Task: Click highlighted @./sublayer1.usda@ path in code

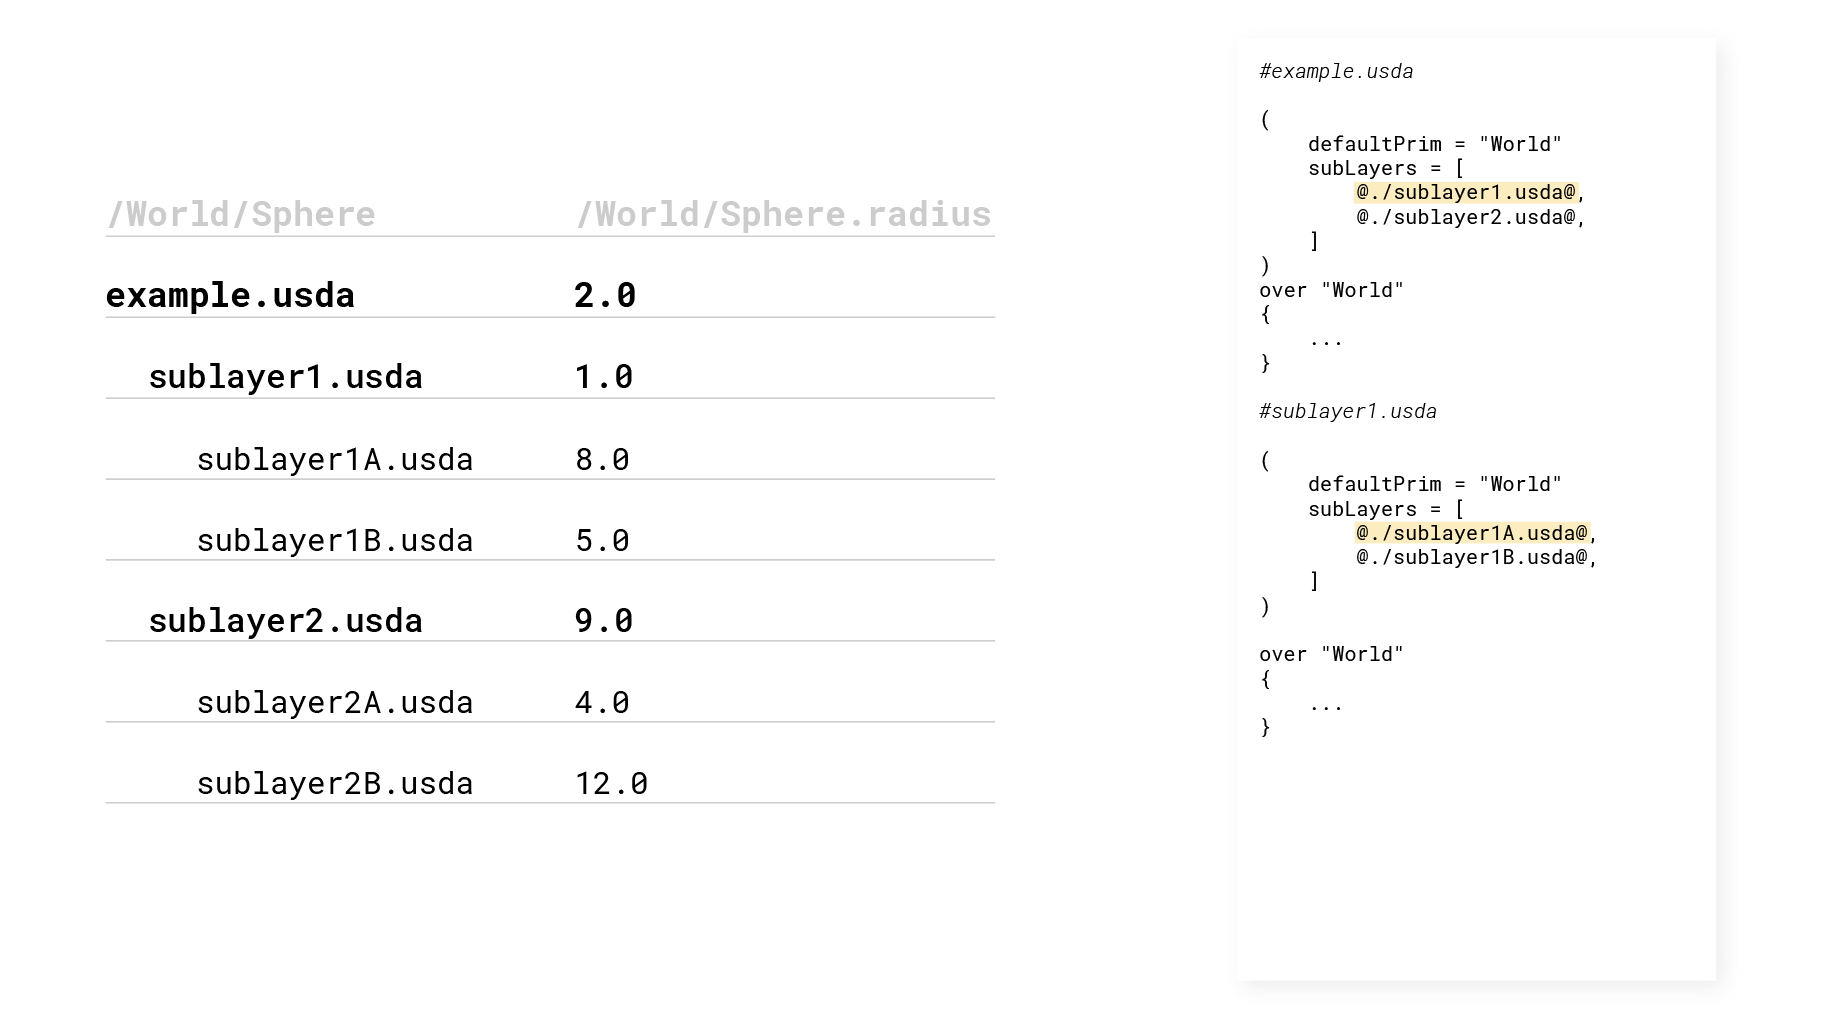Action: click(x=1466, y=192)
